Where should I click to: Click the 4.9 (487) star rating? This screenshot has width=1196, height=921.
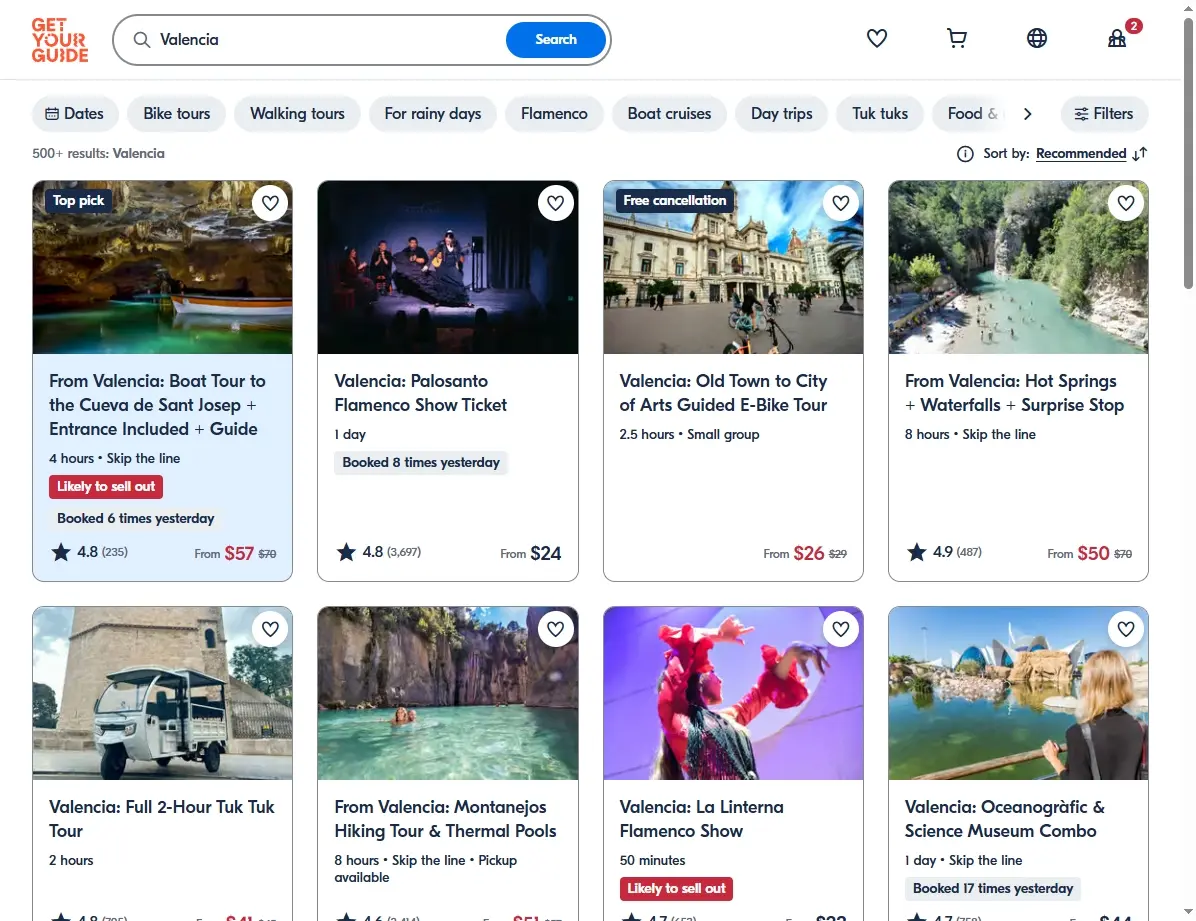coord(944,552)
